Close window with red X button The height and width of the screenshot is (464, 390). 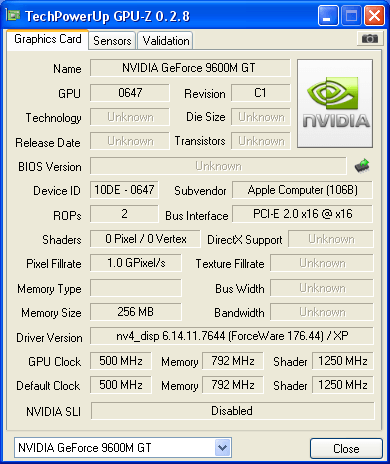click(374, 16)
